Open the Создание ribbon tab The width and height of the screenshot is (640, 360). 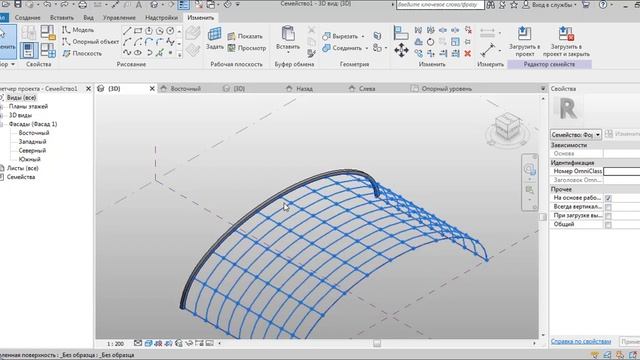pos(27,18)
